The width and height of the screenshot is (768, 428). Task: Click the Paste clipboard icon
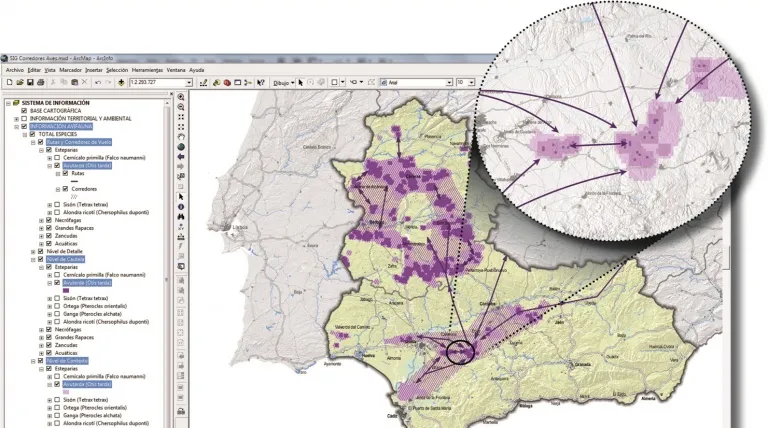click(x=74, y=83)
